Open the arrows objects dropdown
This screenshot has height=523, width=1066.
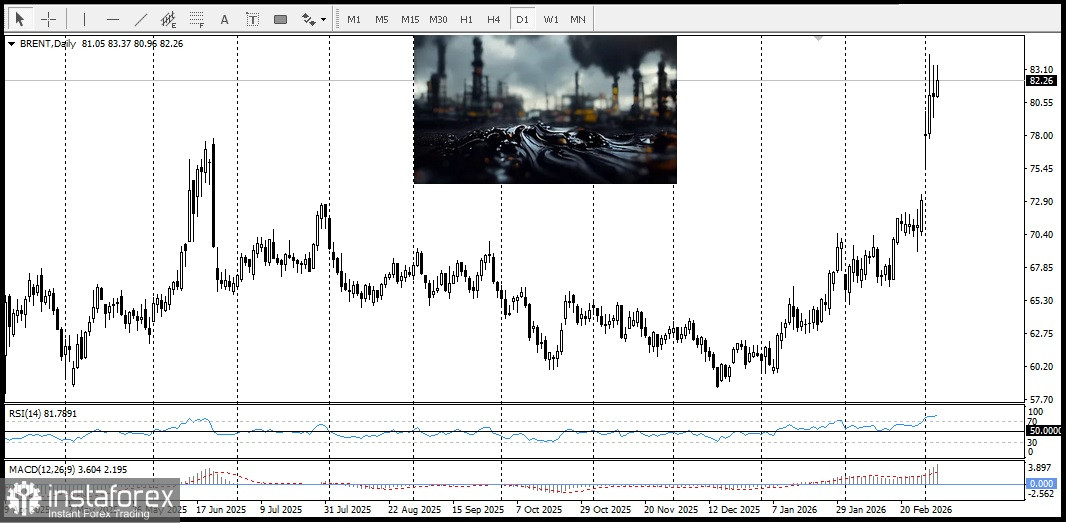(314, 19)
